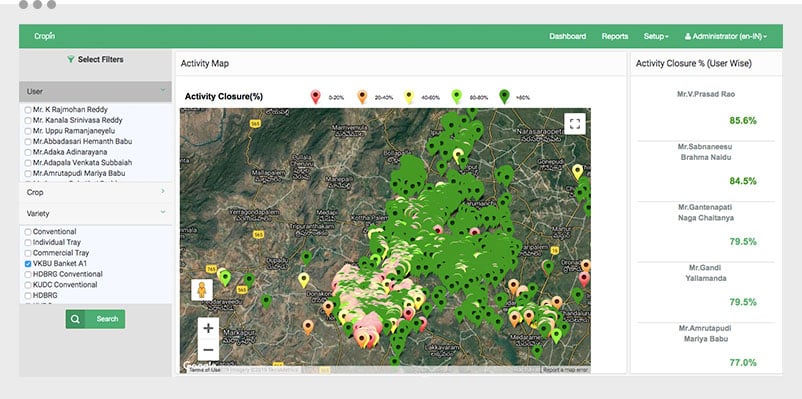The image size is (802, 399).
Task: Click the dark green >80% legend pin
Action: [x=504, y=97]
